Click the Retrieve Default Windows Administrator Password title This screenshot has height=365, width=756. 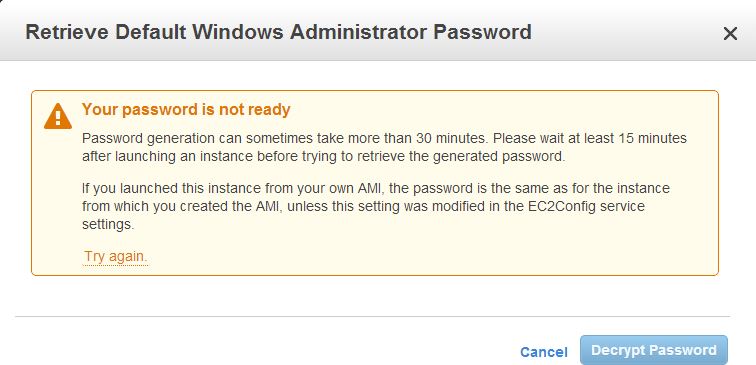click(278, 32)
